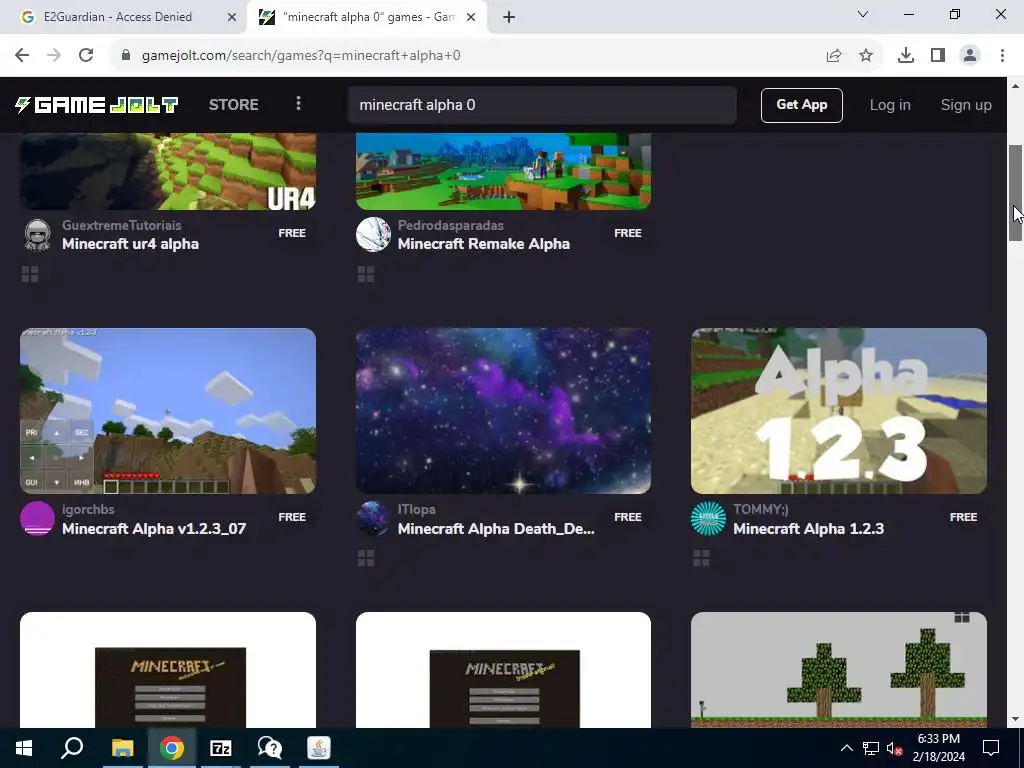This screenshot has height=768, width=1024.
Task: Open a new tab with the plus button
Action: point(509,17)
